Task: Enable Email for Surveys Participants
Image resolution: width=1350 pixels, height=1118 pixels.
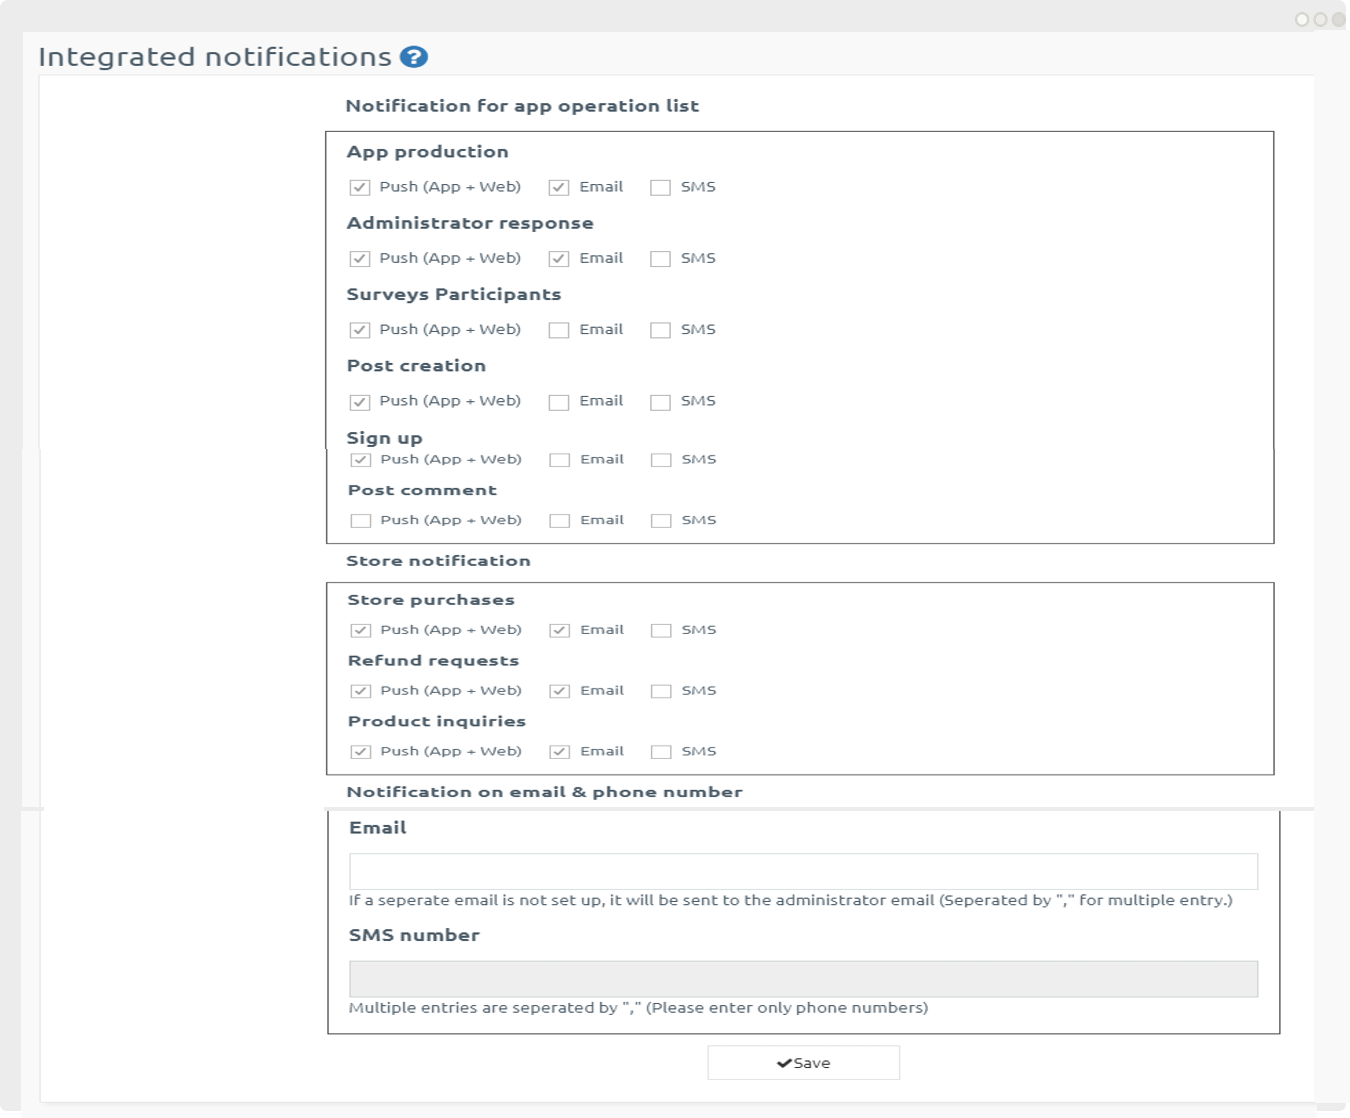Action: click(559, 330)
